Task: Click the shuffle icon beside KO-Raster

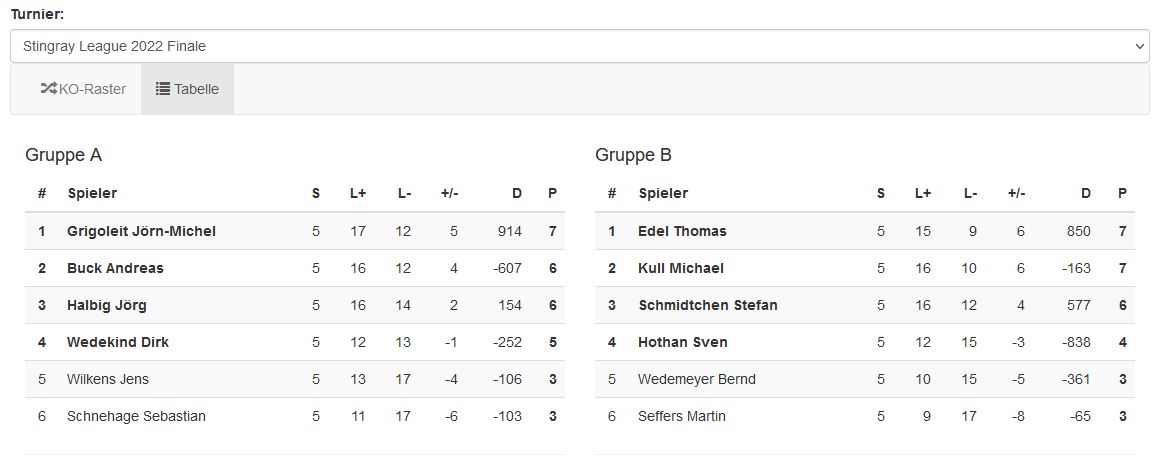Action: (x=48, y=89)
